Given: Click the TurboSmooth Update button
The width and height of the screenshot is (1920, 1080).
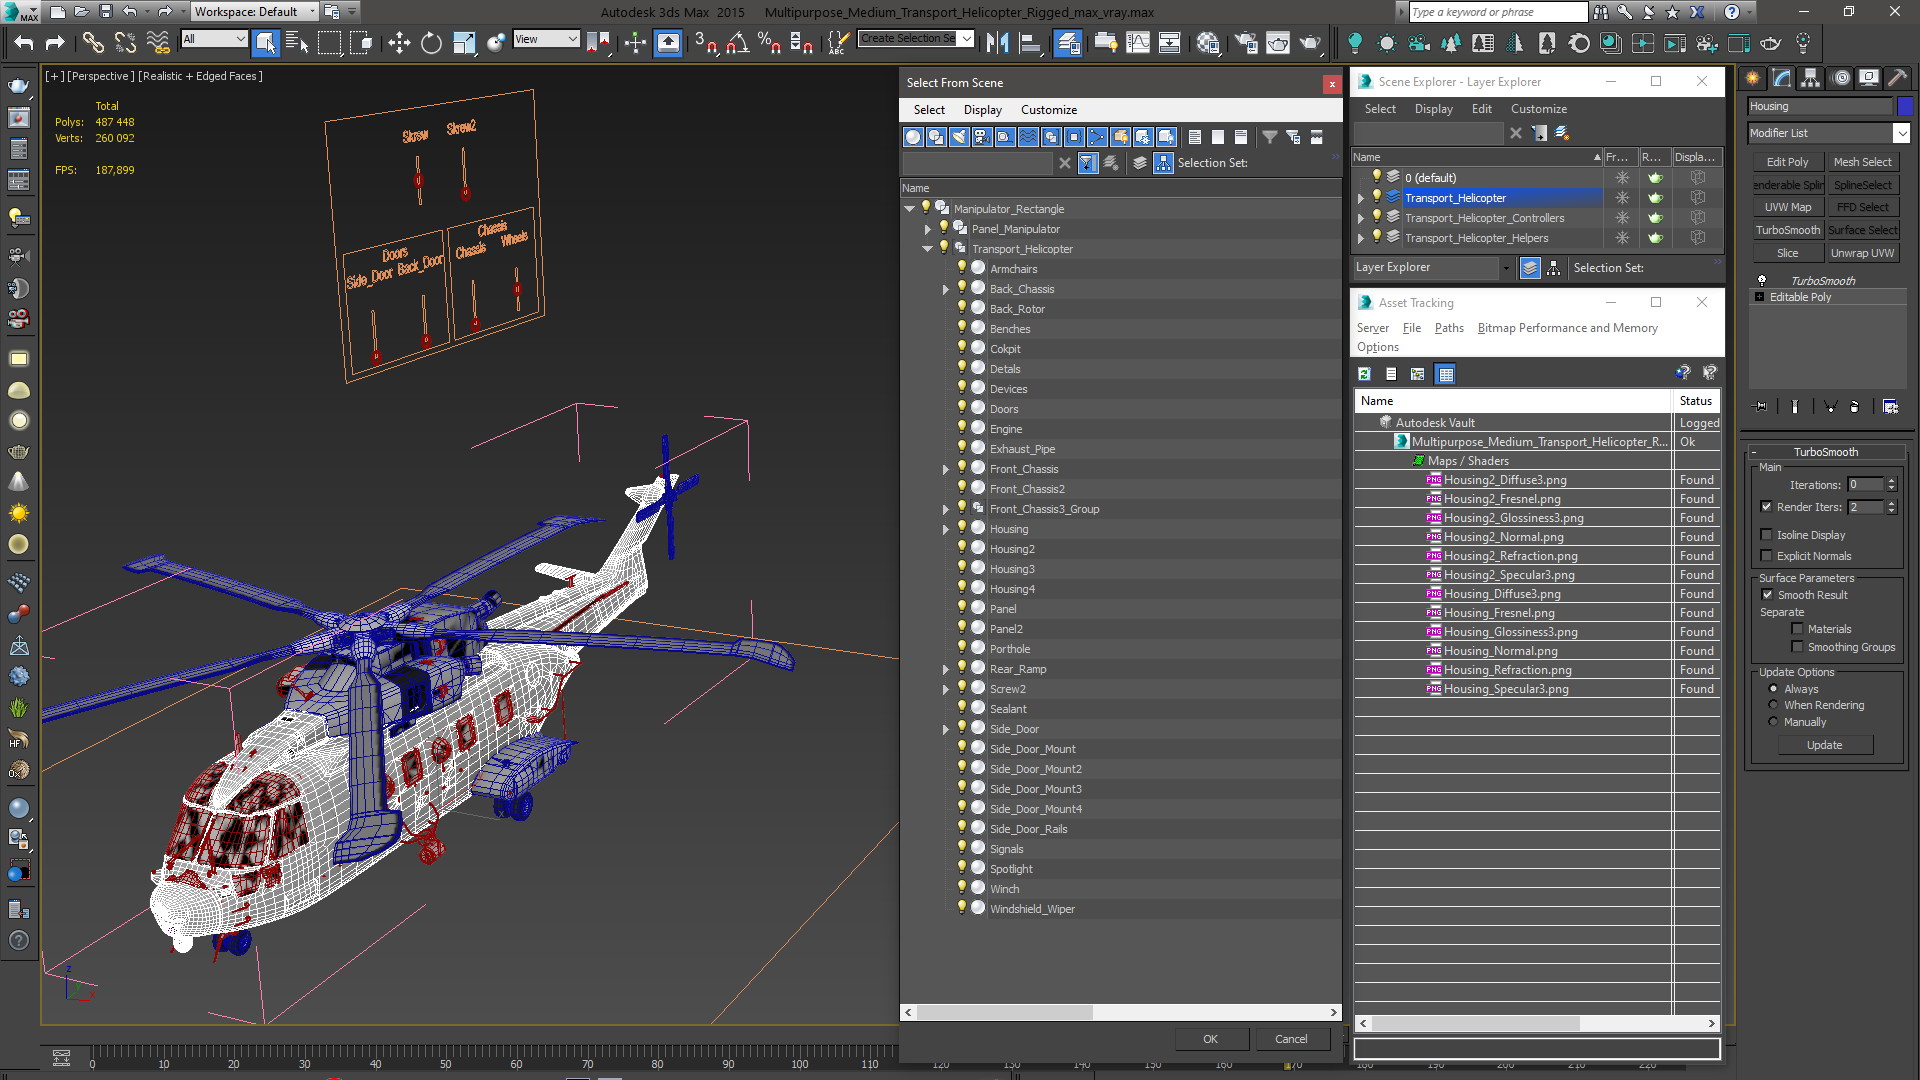Looking at the screenshot, I should (1824, 745).
